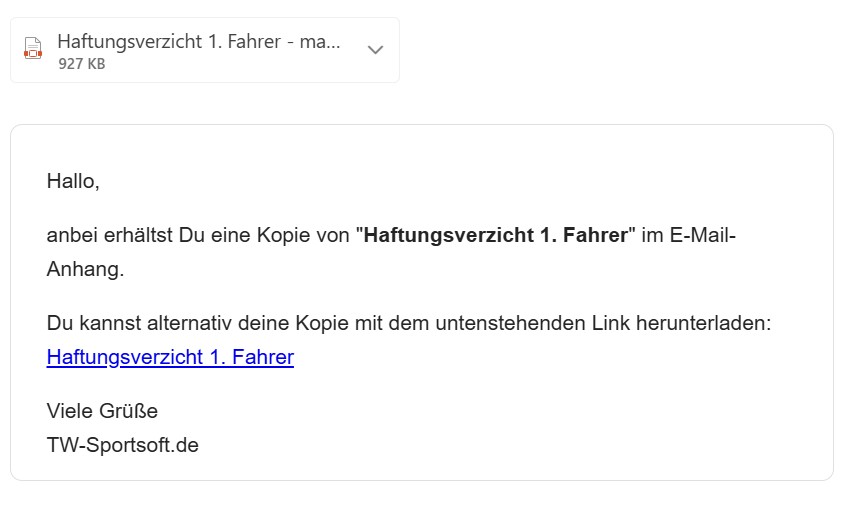This screenshot has height=526, width=846.
Task: Click the PDF file icon on the attachment
Action: coord(33,49)
